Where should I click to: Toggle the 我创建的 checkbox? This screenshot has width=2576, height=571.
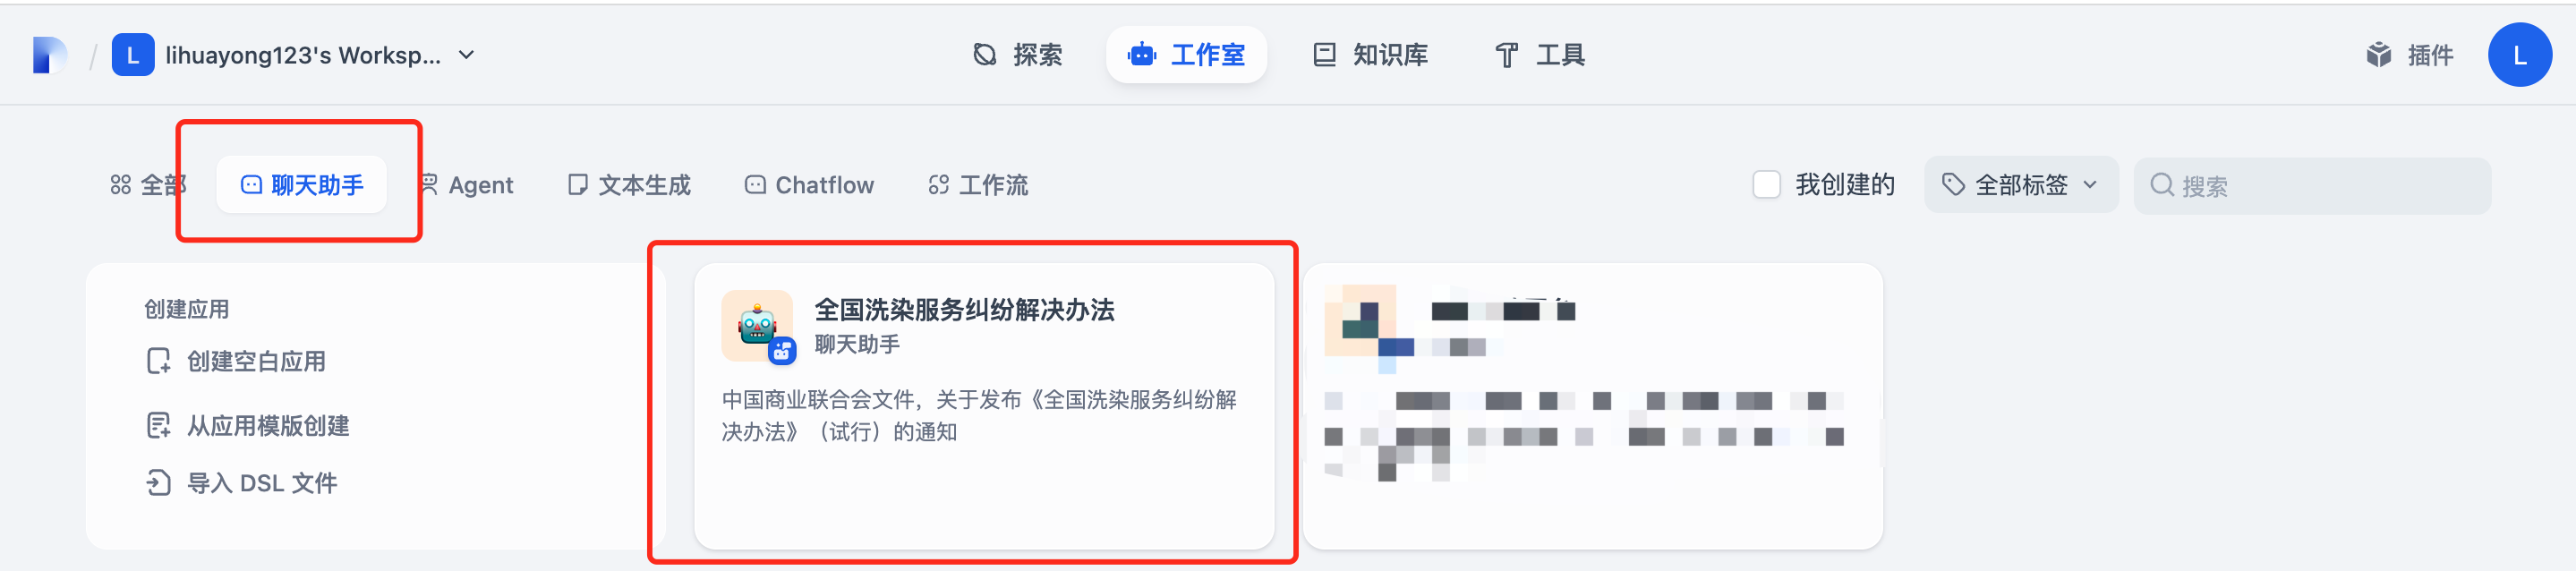pyautogui.click(x=1766, y=185)
